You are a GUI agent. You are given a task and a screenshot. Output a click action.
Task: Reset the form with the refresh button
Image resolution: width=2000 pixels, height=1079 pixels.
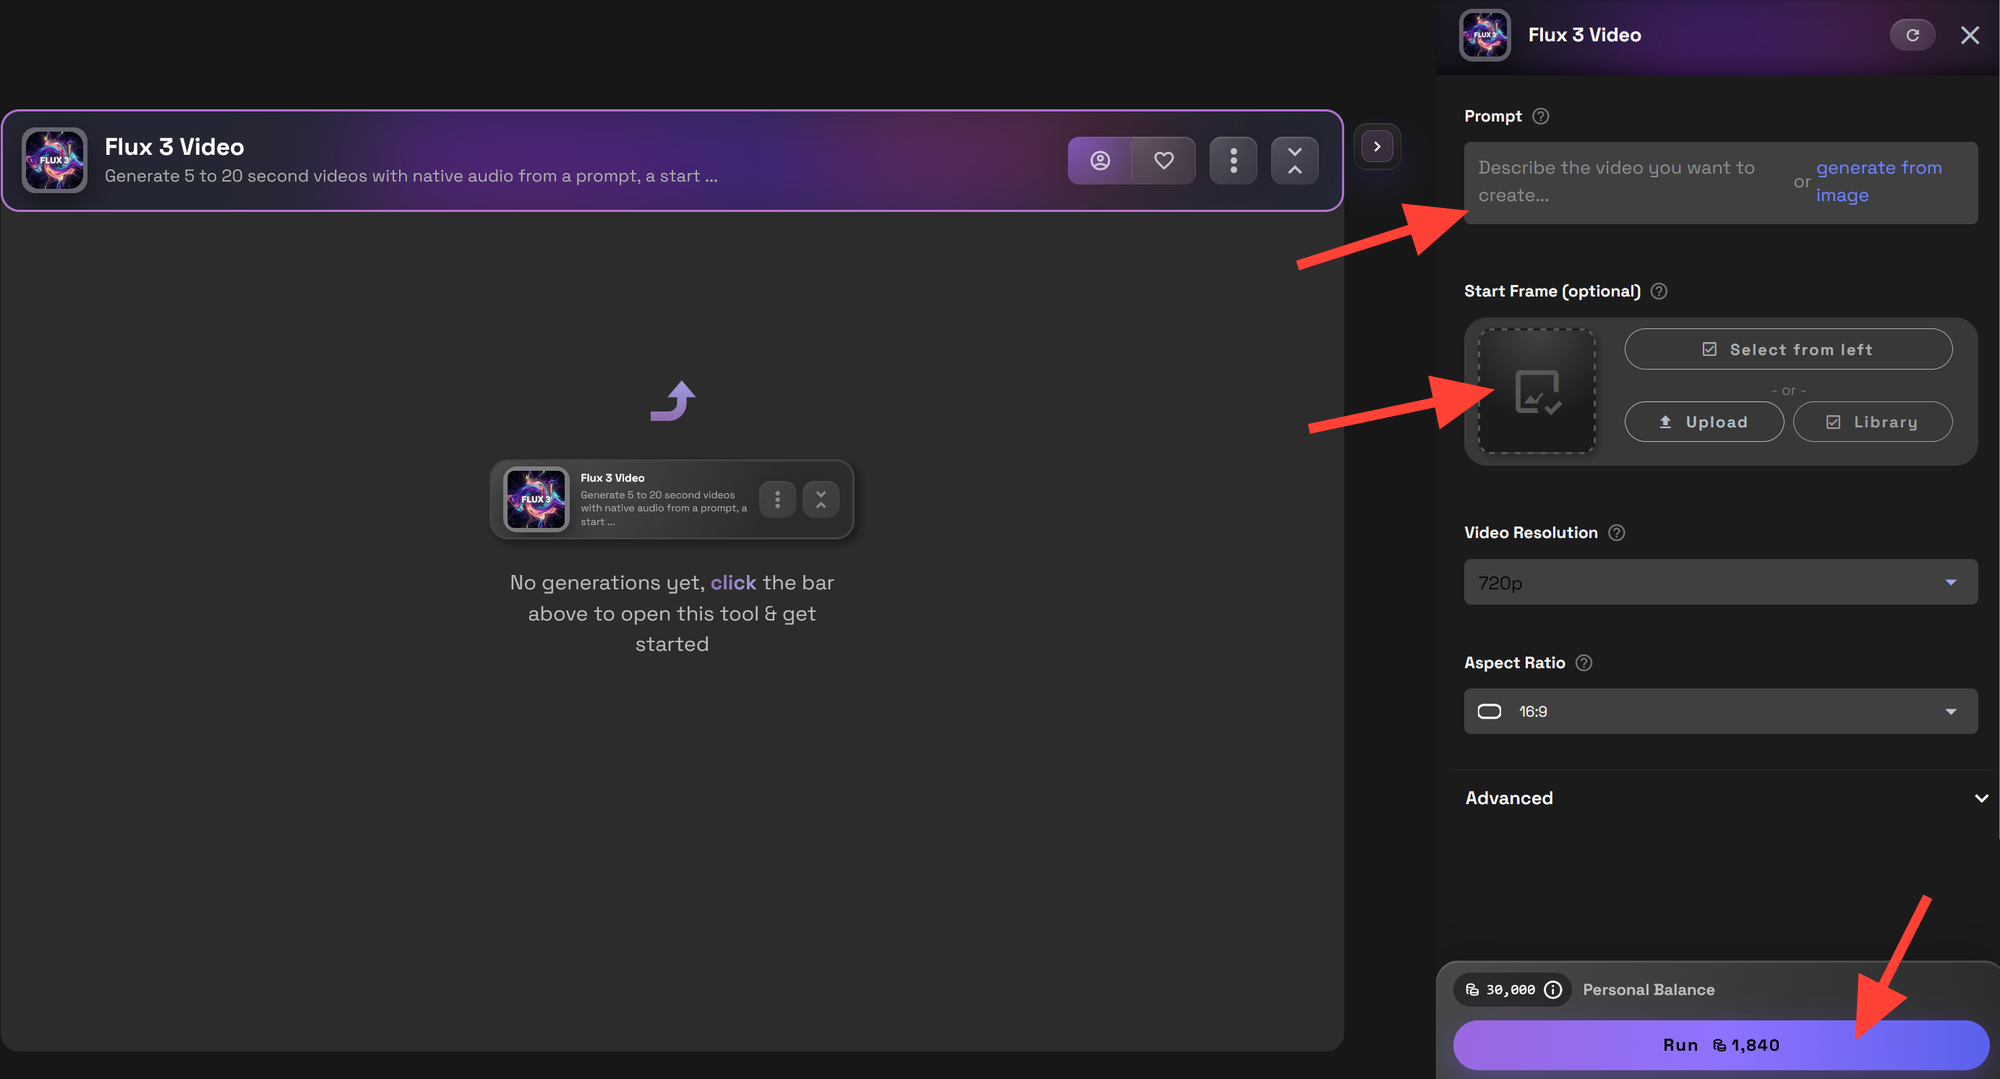[1913, 35]
